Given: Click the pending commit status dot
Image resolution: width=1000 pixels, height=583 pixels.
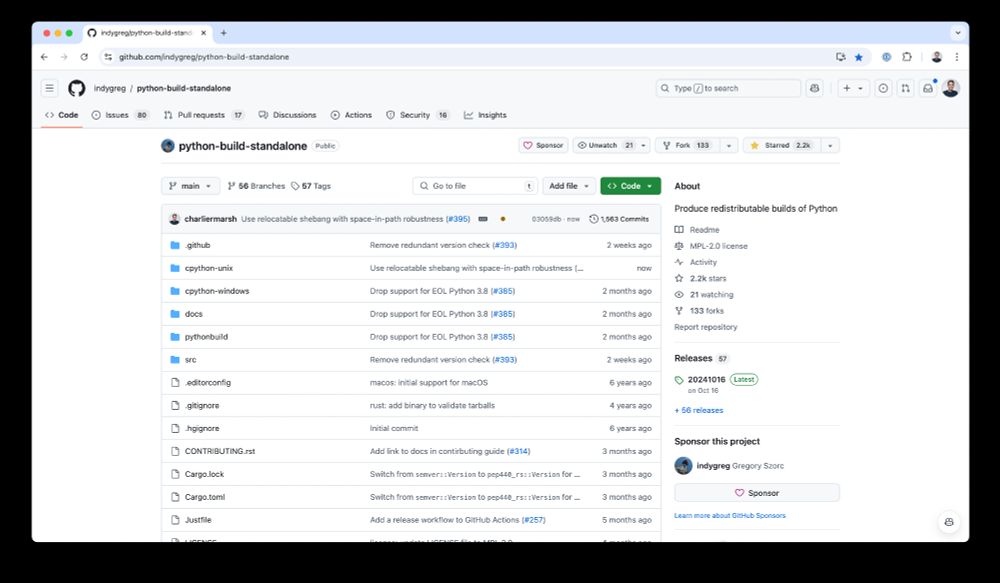Looking at the screenshot, I should (503, 219).
